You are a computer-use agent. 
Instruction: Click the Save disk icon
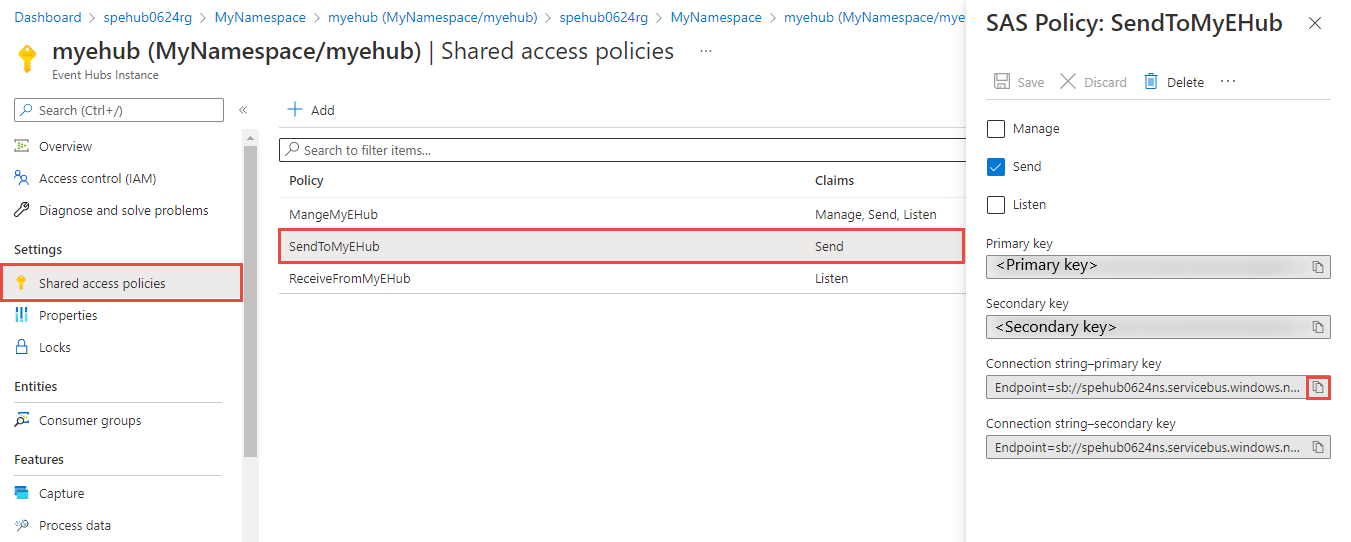[1001, 82]
